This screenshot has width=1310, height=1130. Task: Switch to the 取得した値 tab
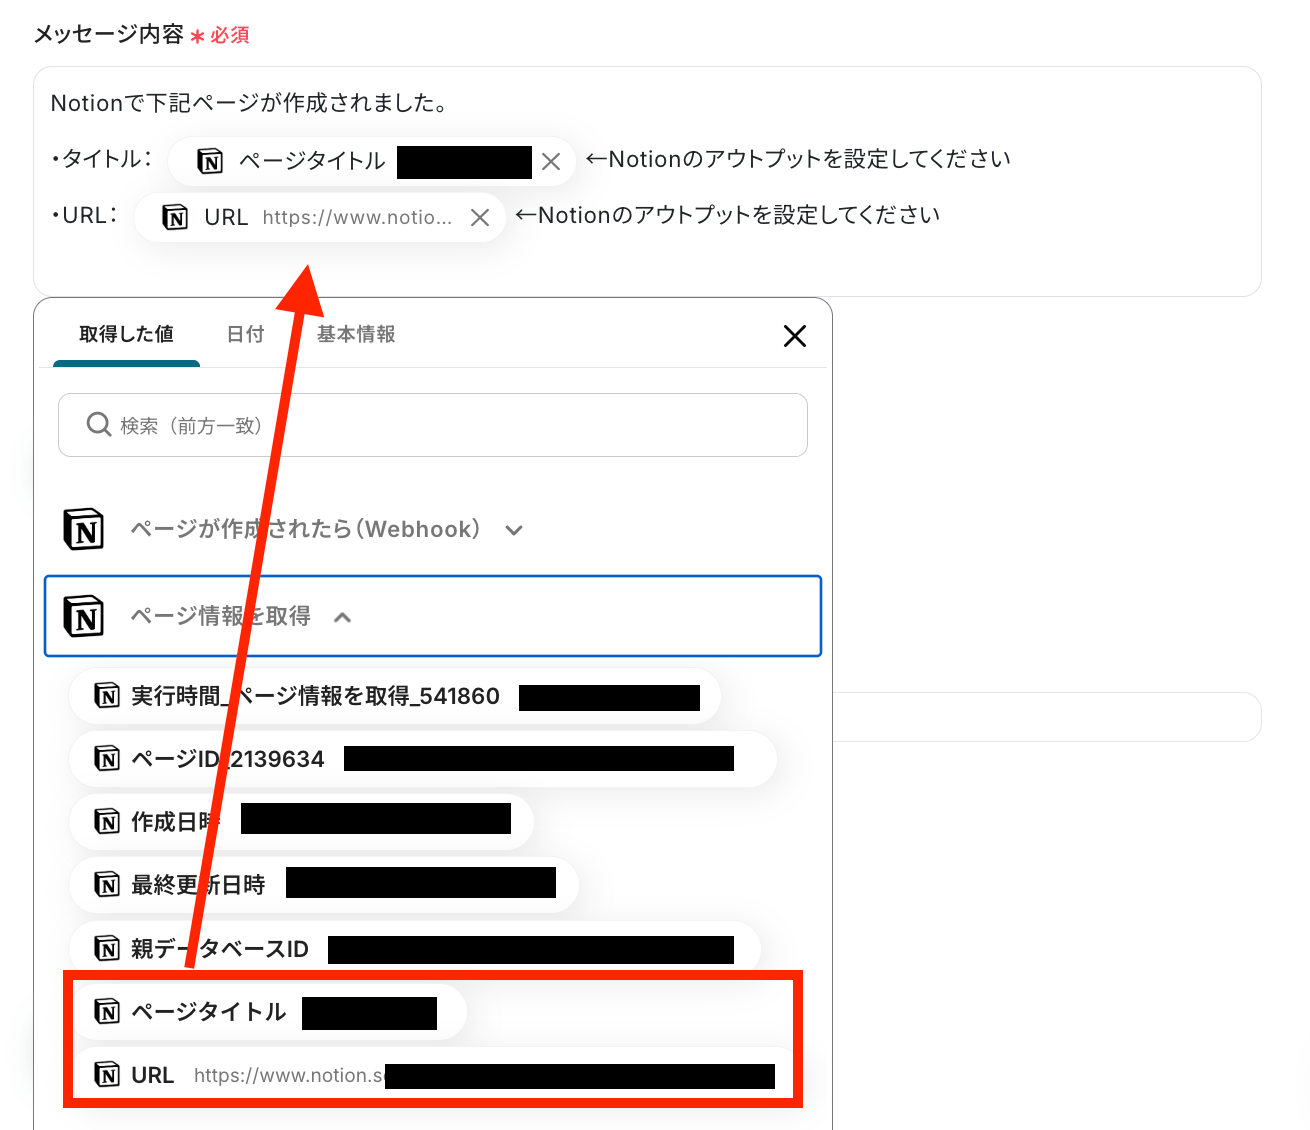click(126, 334)
